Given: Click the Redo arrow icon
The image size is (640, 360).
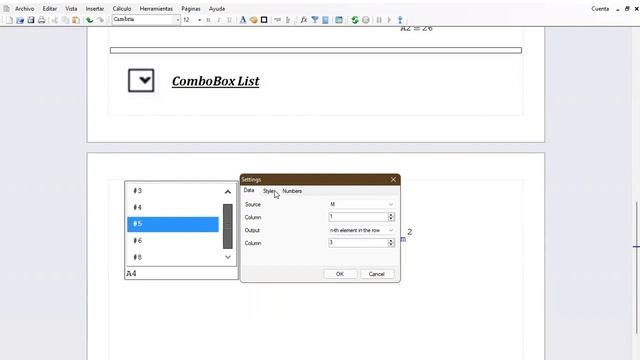Looking at the screenshot, I should pos(100,20).
